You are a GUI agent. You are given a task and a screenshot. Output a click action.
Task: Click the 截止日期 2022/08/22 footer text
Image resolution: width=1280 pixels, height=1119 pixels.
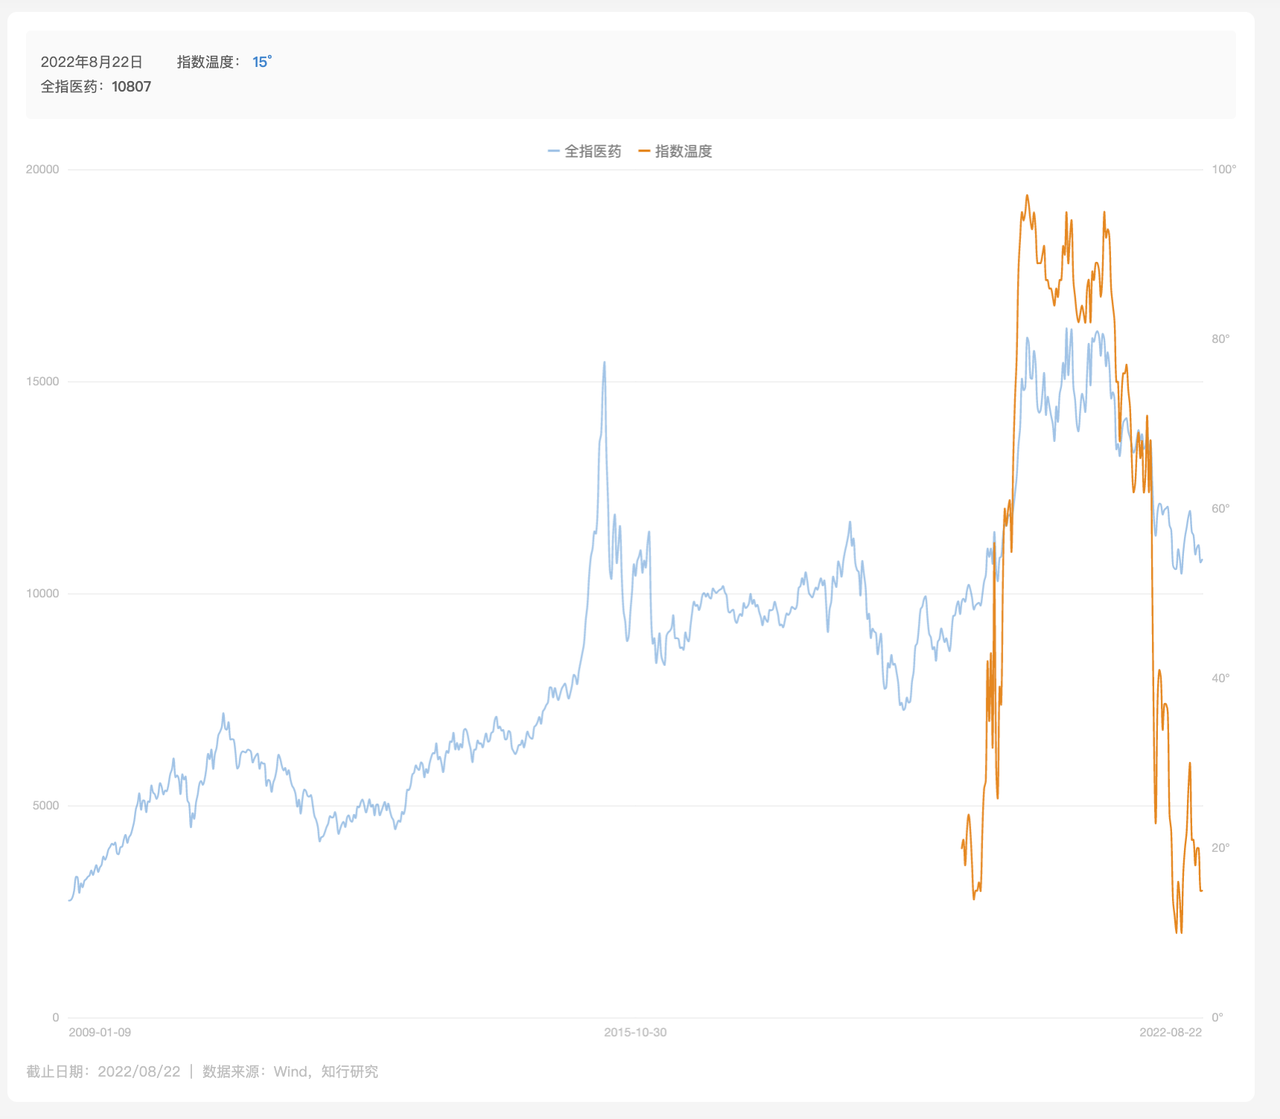point(104,1072)
